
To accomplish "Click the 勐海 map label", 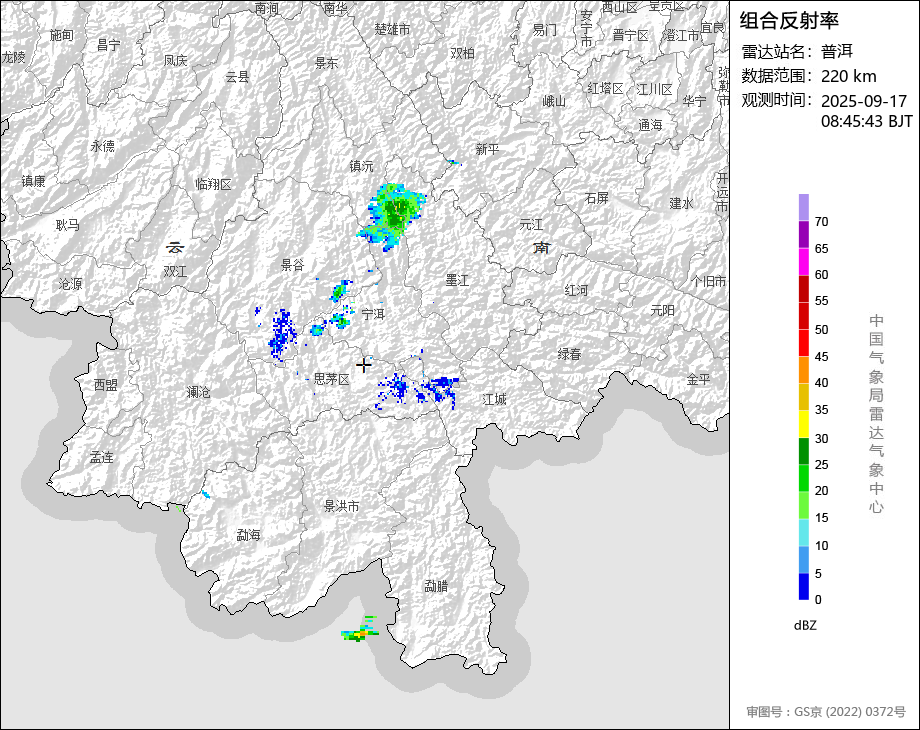I will point(248,535).
